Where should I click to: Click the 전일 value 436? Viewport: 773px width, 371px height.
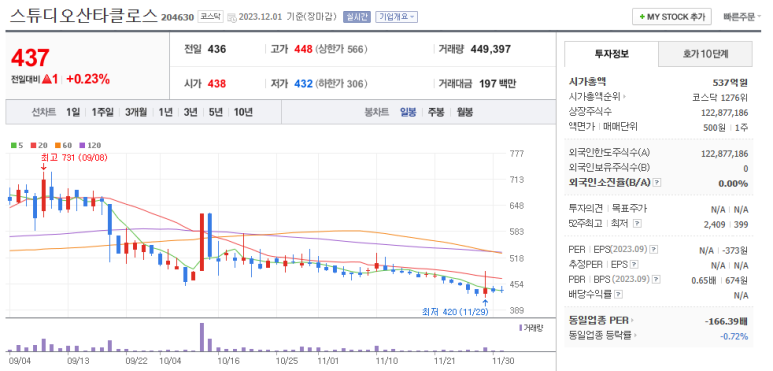tap(217, 49)
